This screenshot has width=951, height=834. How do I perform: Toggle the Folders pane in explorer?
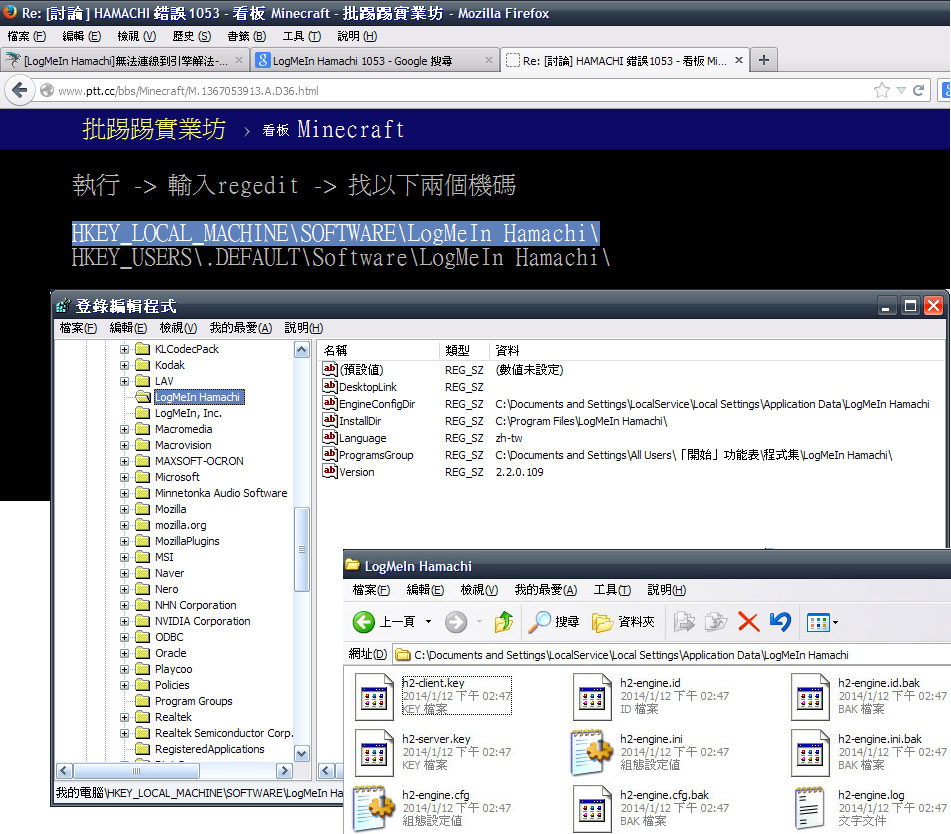(623, 622)
